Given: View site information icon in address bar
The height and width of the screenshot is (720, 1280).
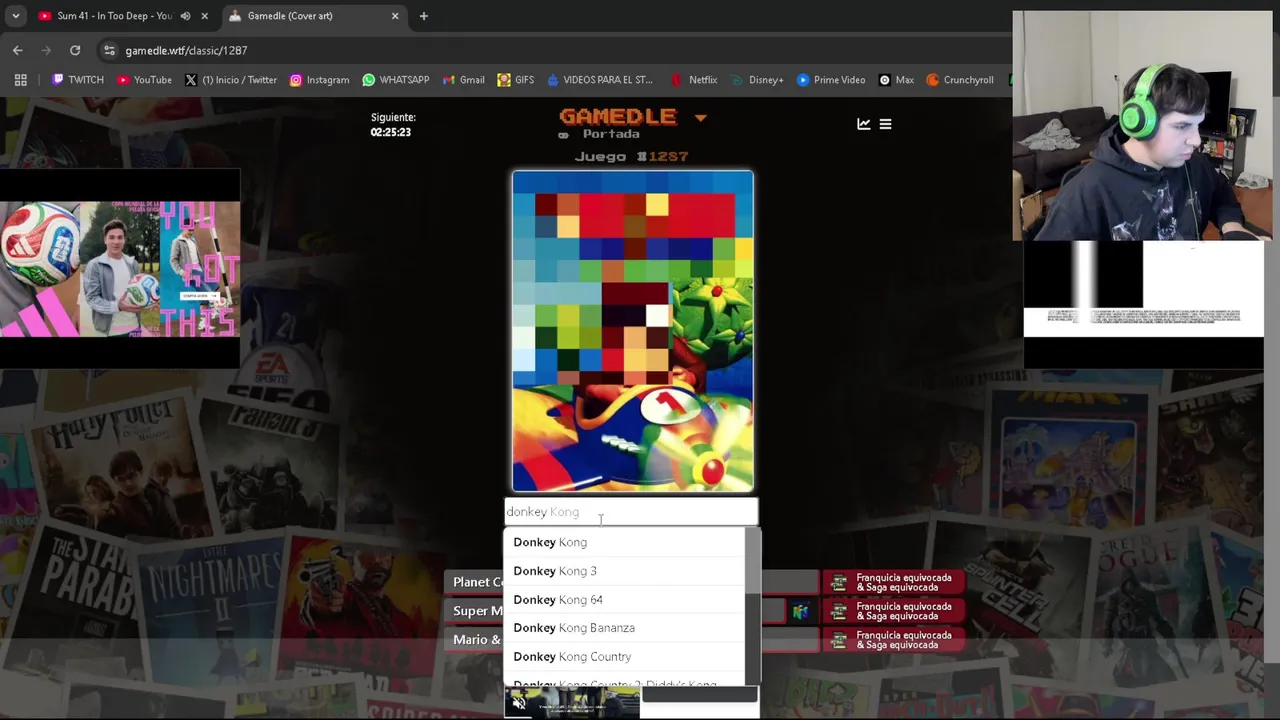Looking at the screenshot, I should click(109, 50).
